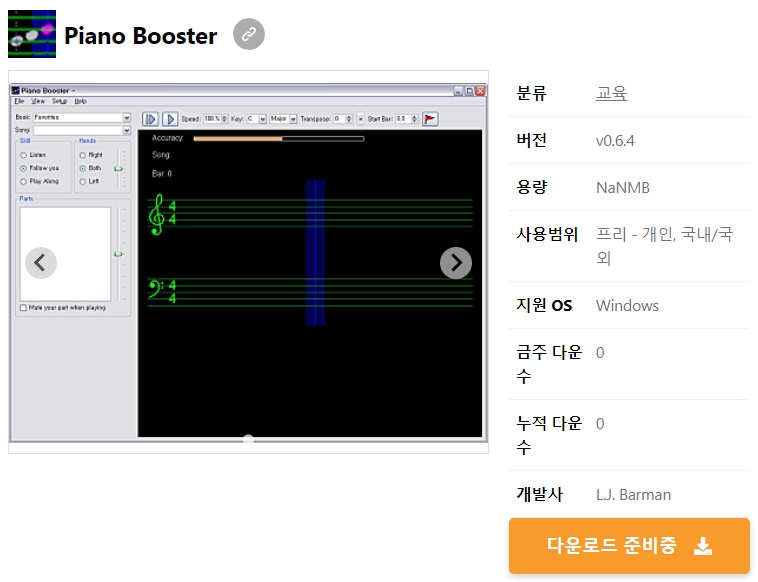Click the size value NaNMB
Viewport: 758px width, 582px height.
(623, 188)
